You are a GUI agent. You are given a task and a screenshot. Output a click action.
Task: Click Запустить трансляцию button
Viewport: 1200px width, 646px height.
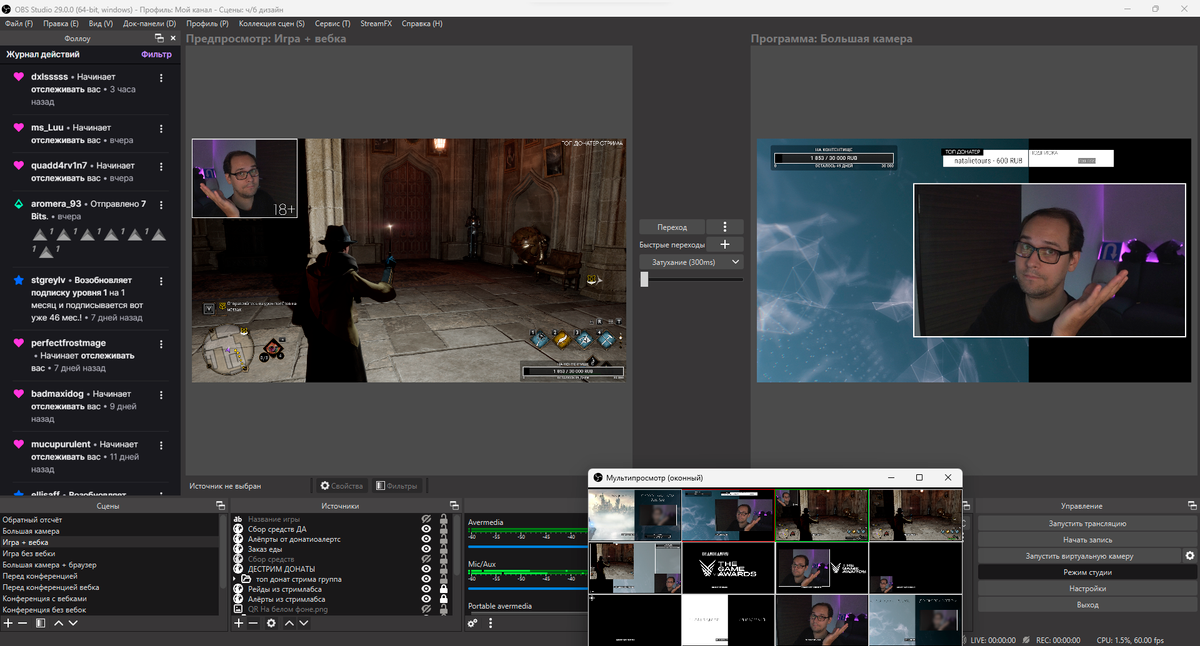(x=1087, y=523)
